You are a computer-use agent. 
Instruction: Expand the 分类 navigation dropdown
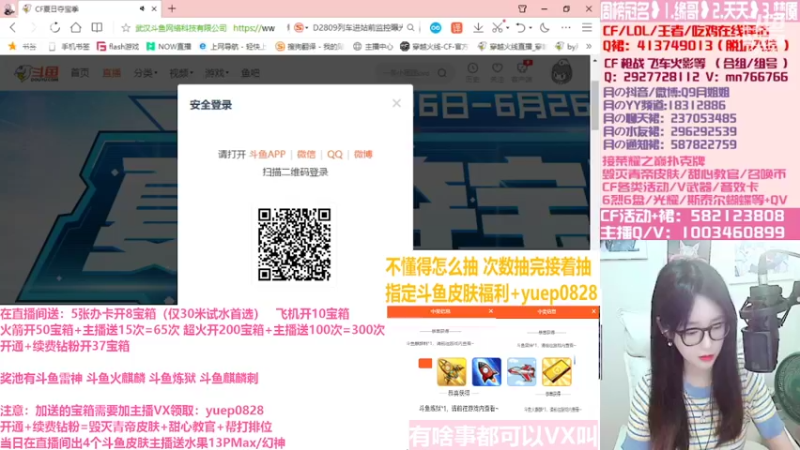[145, 73]
